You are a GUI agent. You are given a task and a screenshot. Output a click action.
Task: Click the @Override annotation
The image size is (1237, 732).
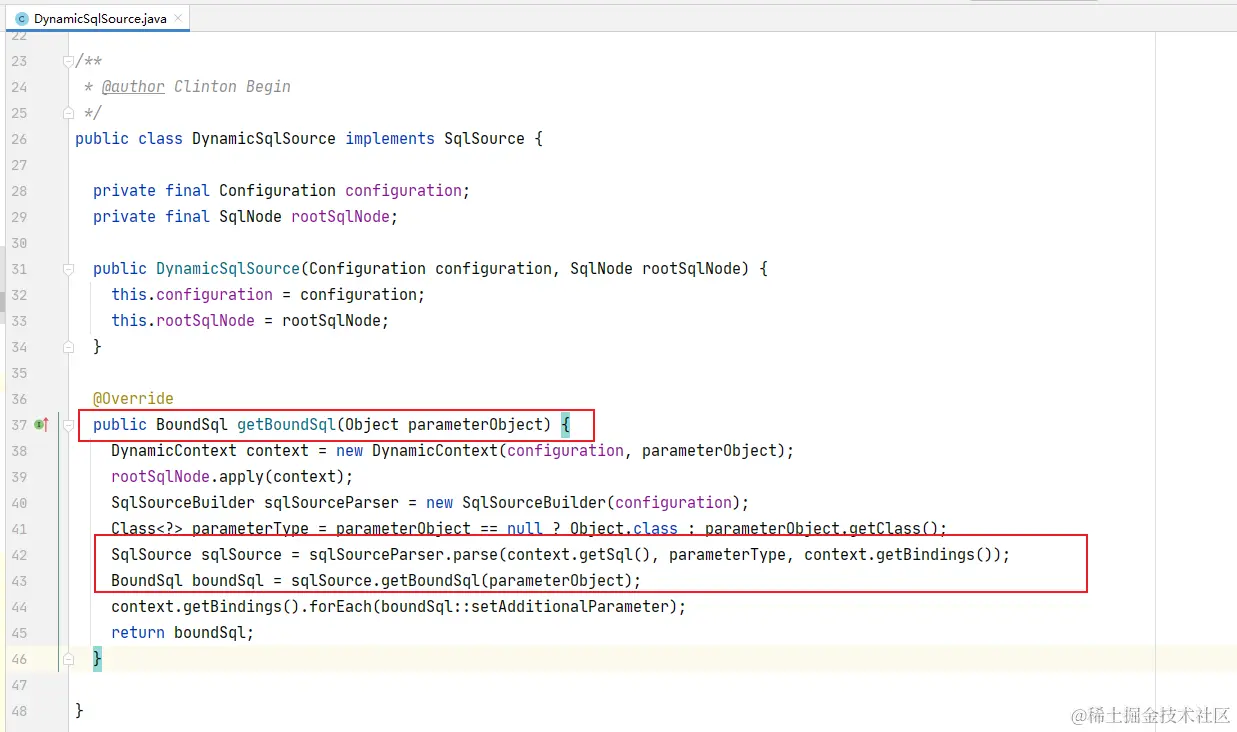click(x=133, y=399)
